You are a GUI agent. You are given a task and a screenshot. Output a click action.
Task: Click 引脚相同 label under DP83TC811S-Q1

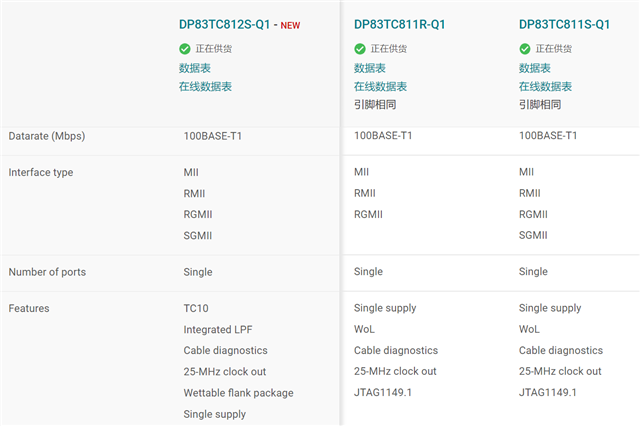click(540, 105)
